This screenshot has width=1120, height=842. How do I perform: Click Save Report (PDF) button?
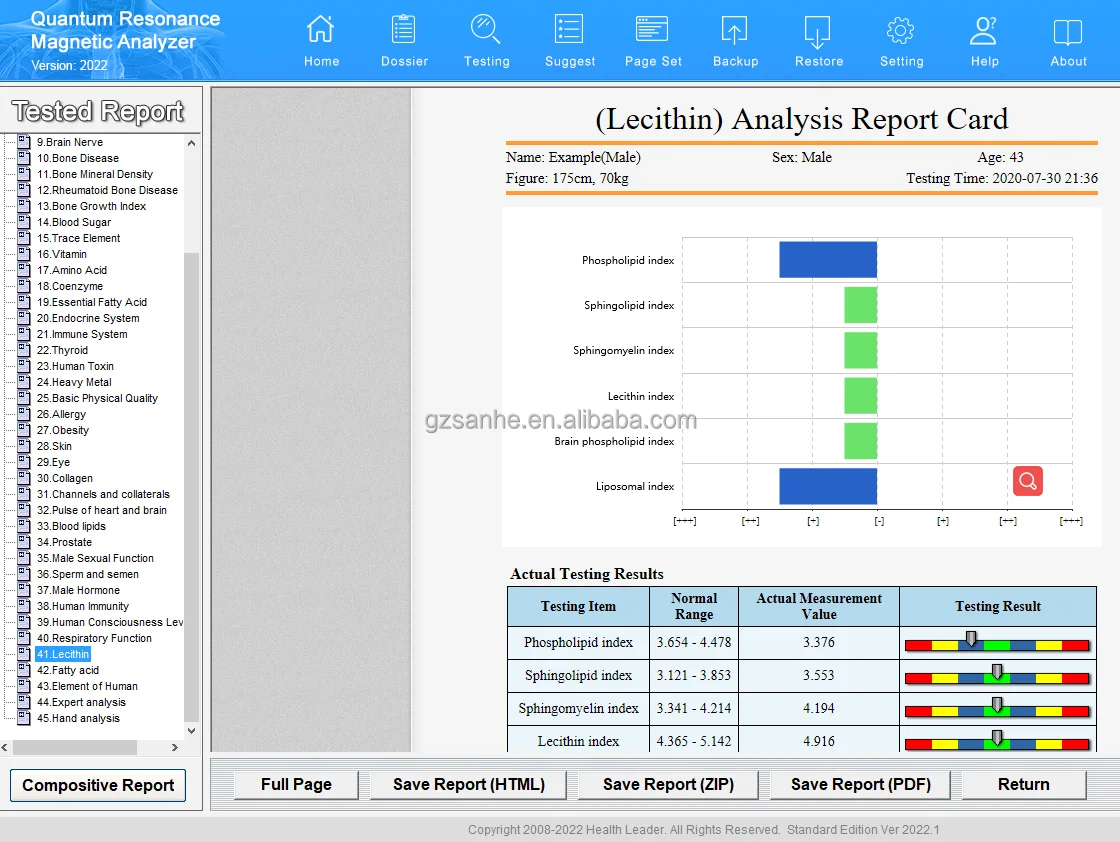[x=860, y=784]
